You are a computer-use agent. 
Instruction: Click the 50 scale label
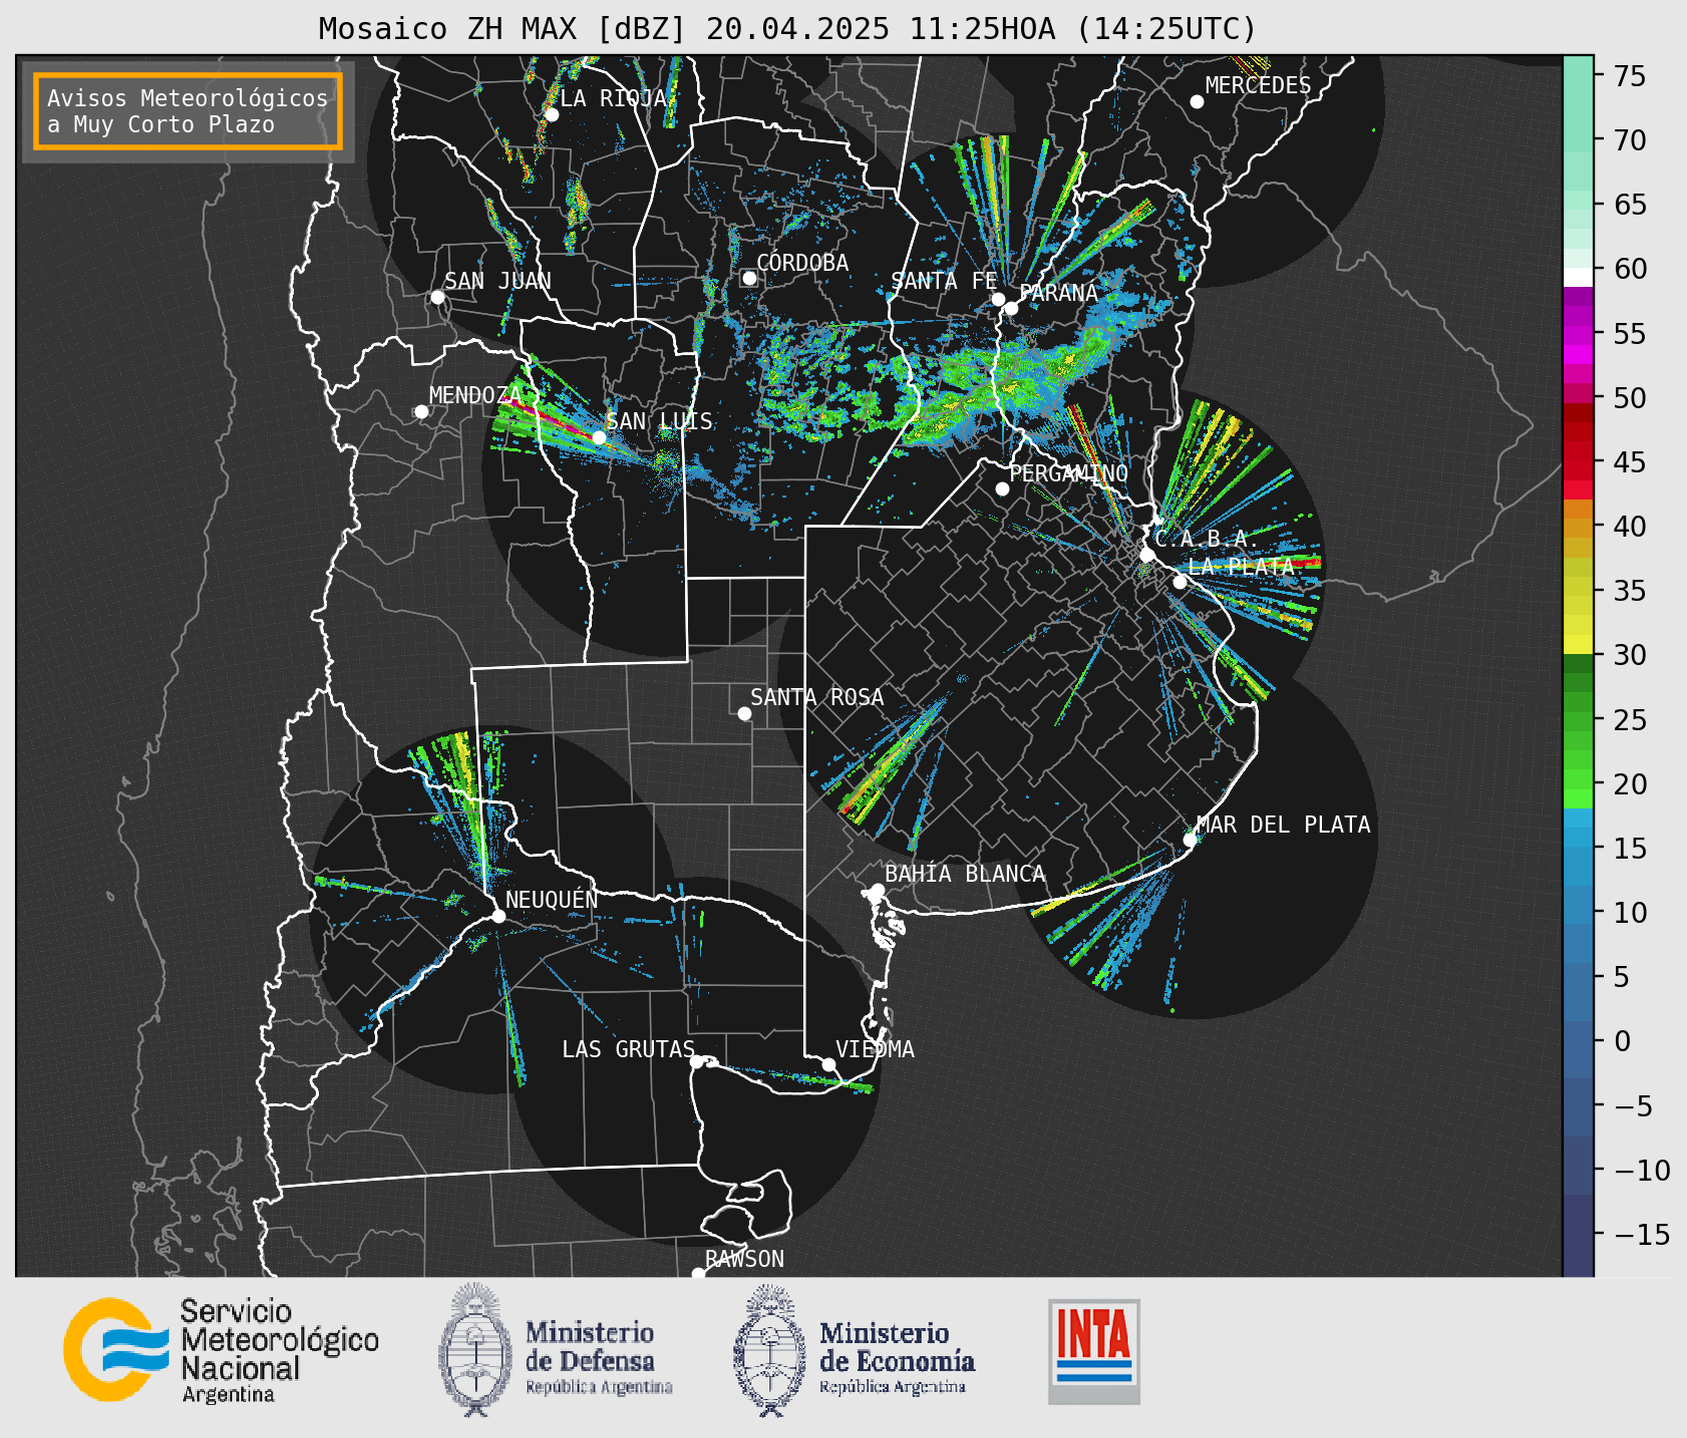pyautogui.click(x=1628, y=398)
